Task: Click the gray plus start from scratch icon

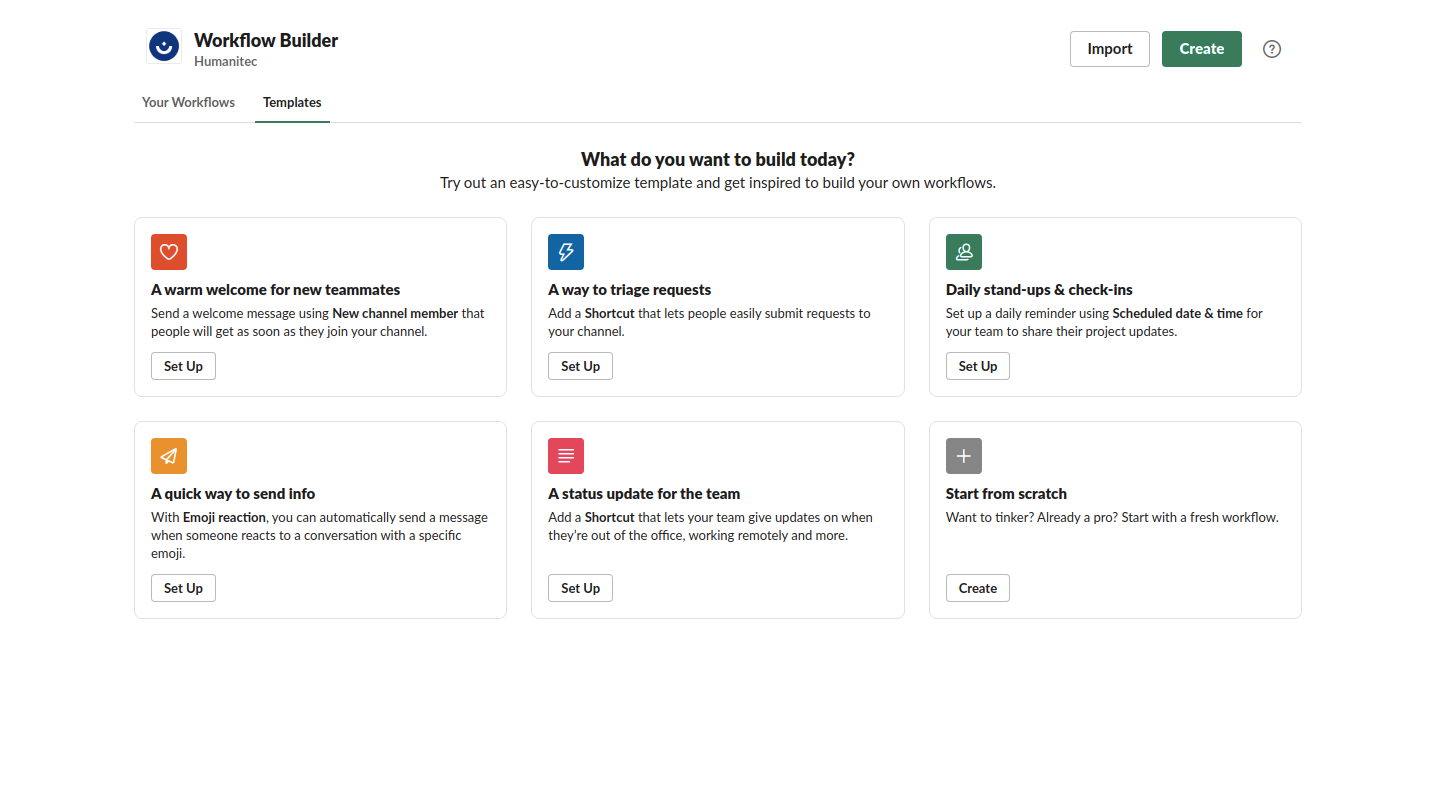Action: [964, 456]
